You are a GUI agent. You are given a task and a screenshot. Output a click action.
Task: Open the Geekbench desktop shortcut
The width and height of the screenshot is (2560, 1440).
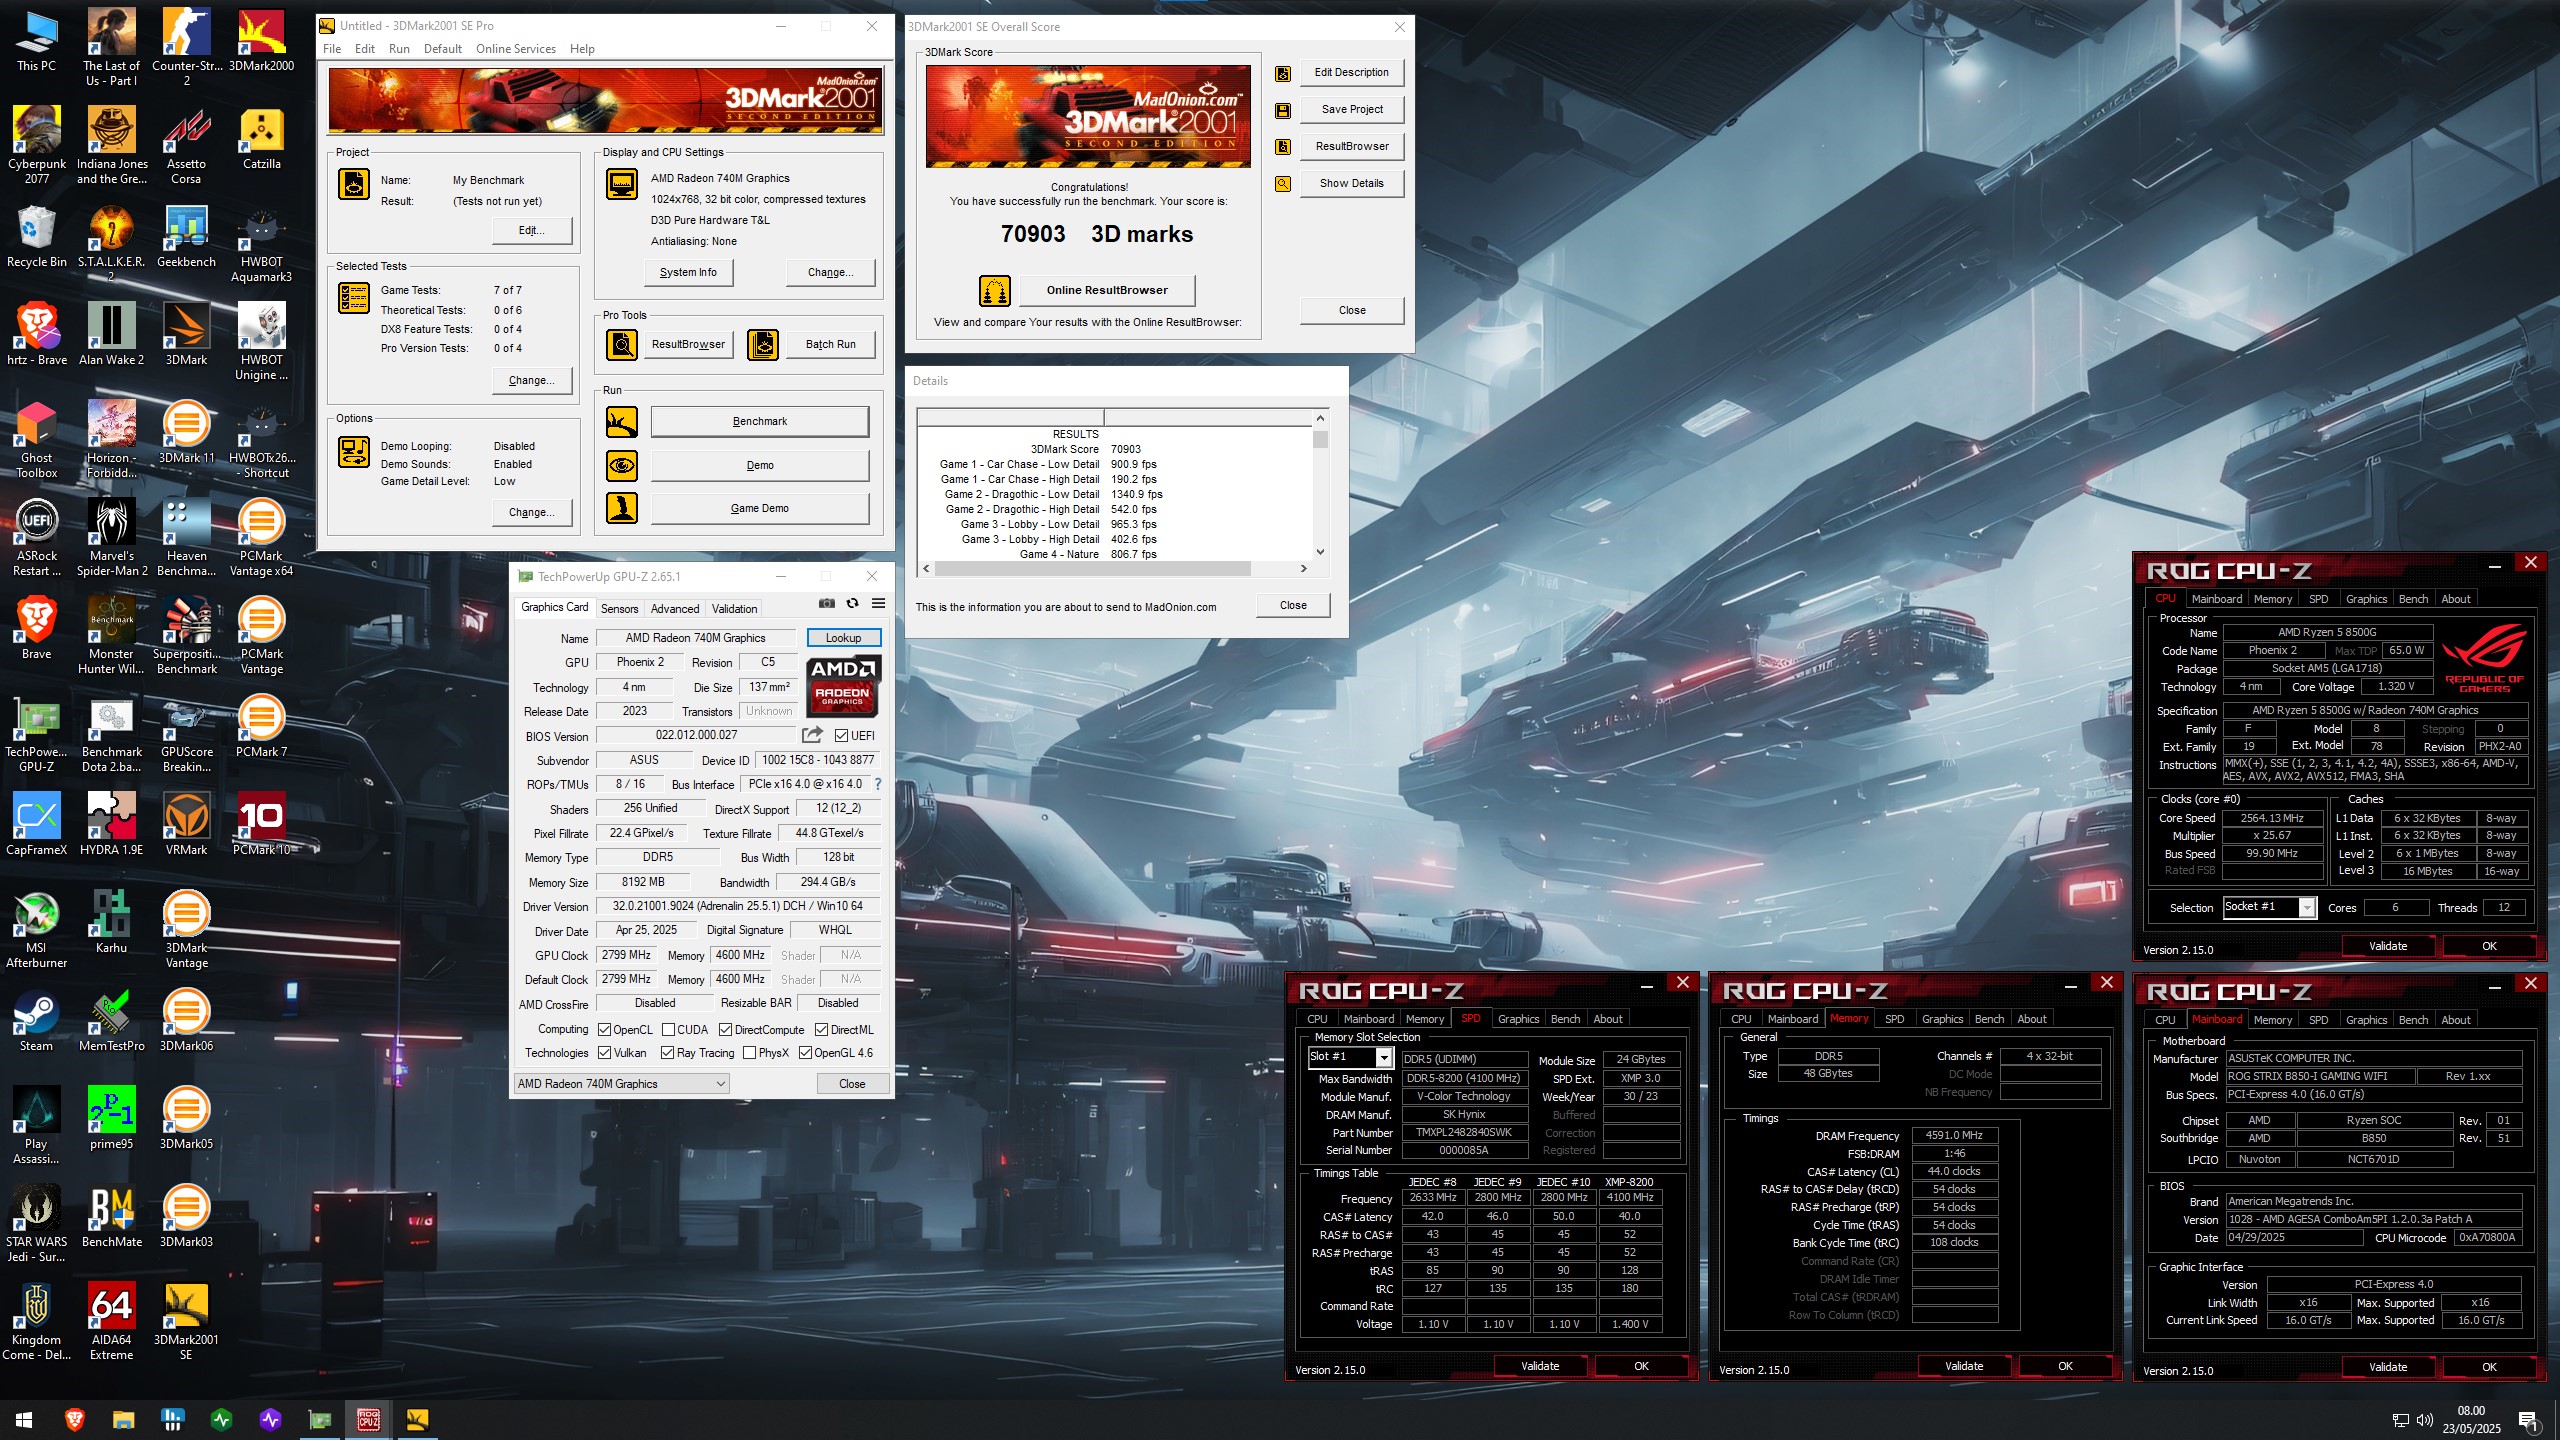pyautogui.click(x=186, y=237)
